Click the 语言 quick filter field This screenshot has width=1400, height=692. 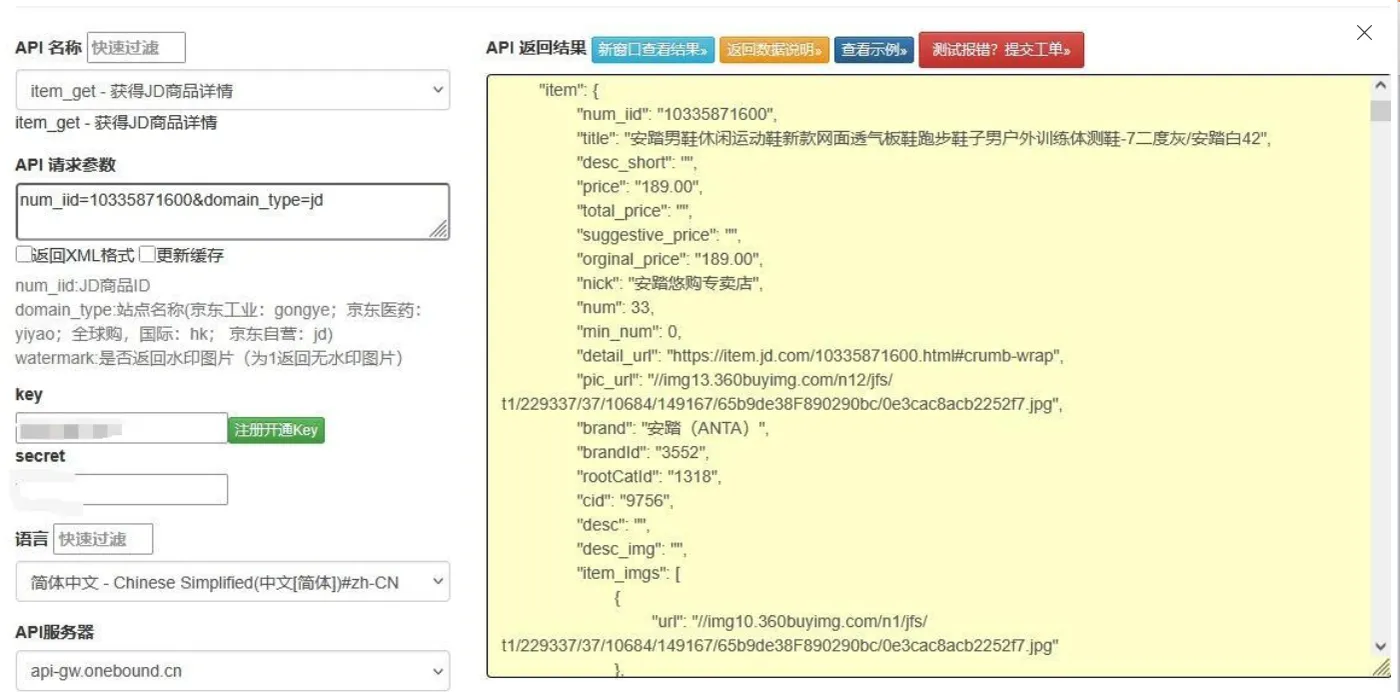click(x=103, y=539)
